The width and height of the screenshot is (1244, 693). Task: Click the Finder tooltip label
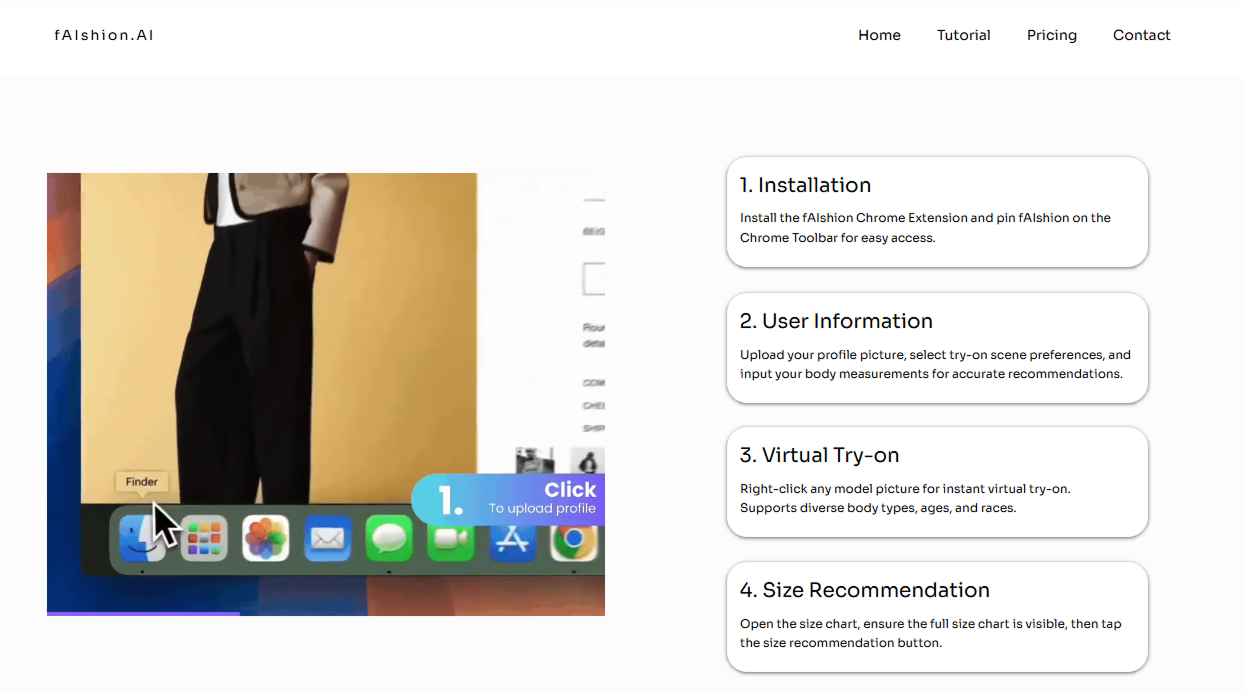(142, 481)
